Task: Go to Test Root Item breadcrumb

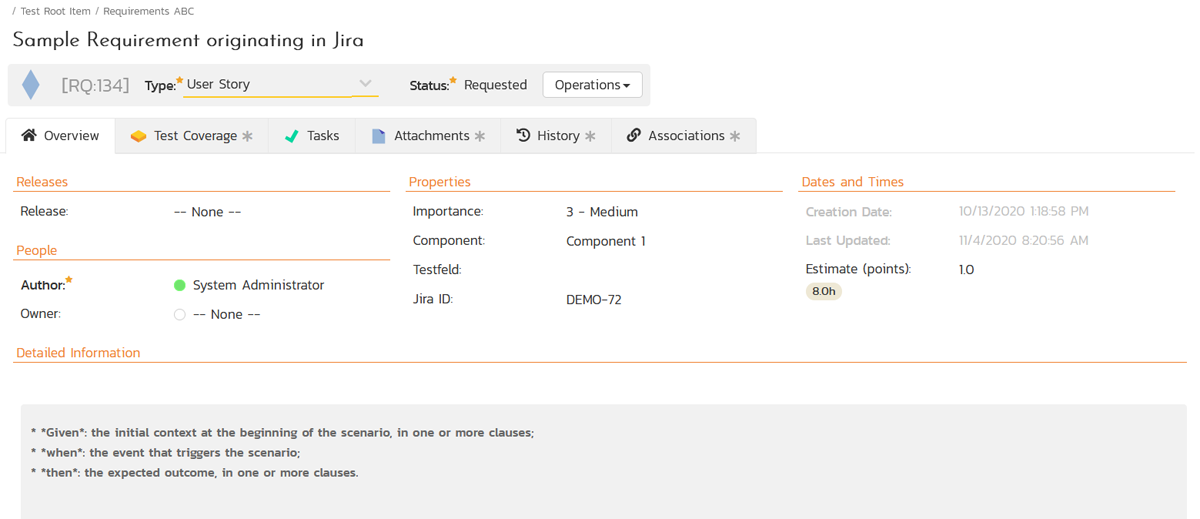Action: coord(55,11)
